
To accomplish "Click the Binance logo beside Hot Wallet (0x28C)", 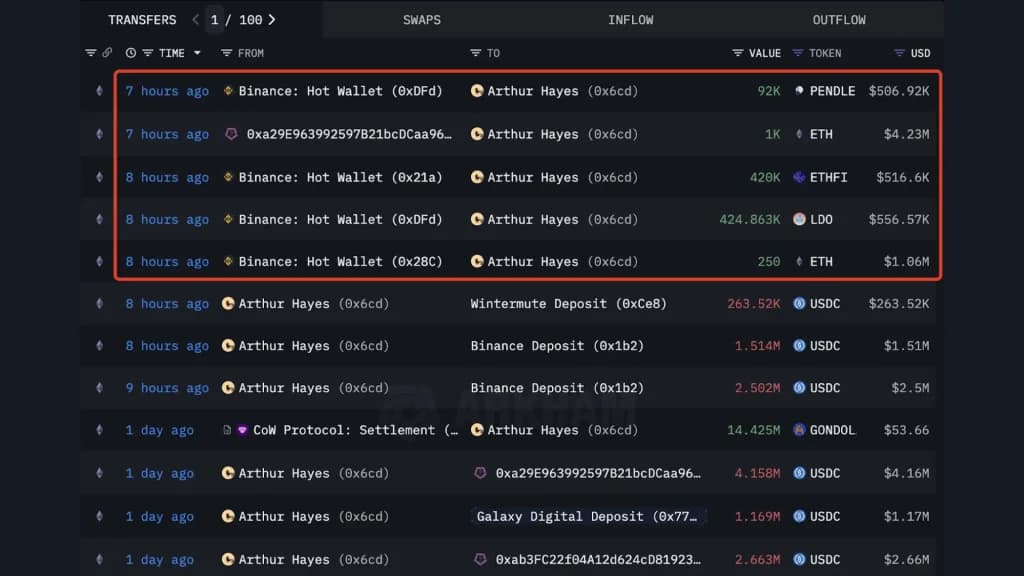I will (x=228, y=261).
